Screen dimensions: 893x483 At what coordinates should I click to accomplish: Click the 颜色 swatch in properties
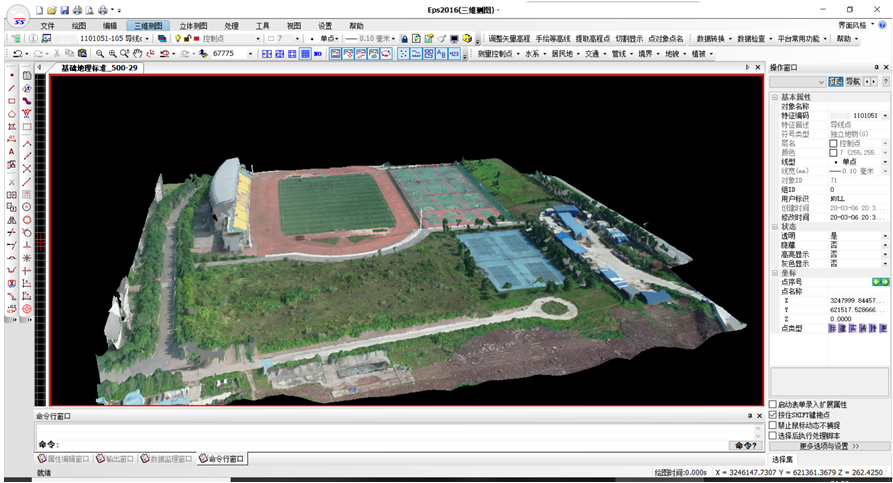[x=833, y=153]
